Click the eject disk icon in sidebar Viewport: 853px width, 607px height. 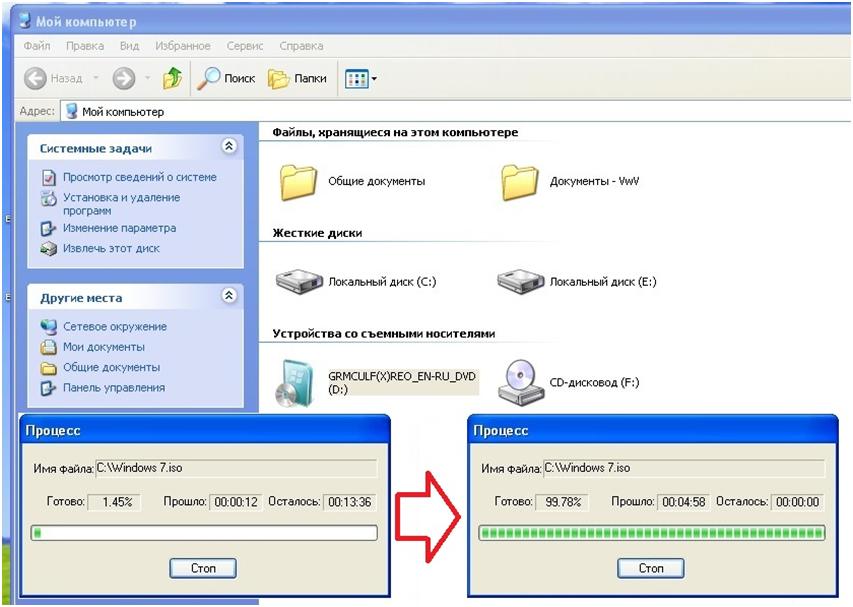[49, 249]
